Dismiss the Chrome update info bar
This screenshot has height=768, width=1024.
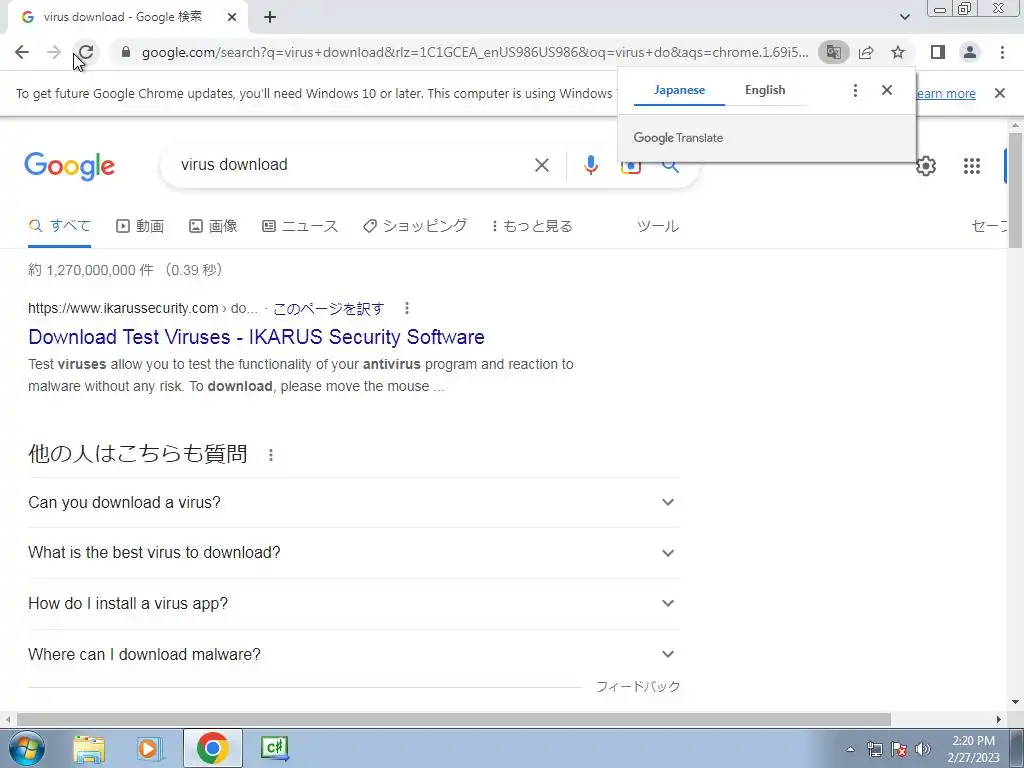coord(1000,93)
